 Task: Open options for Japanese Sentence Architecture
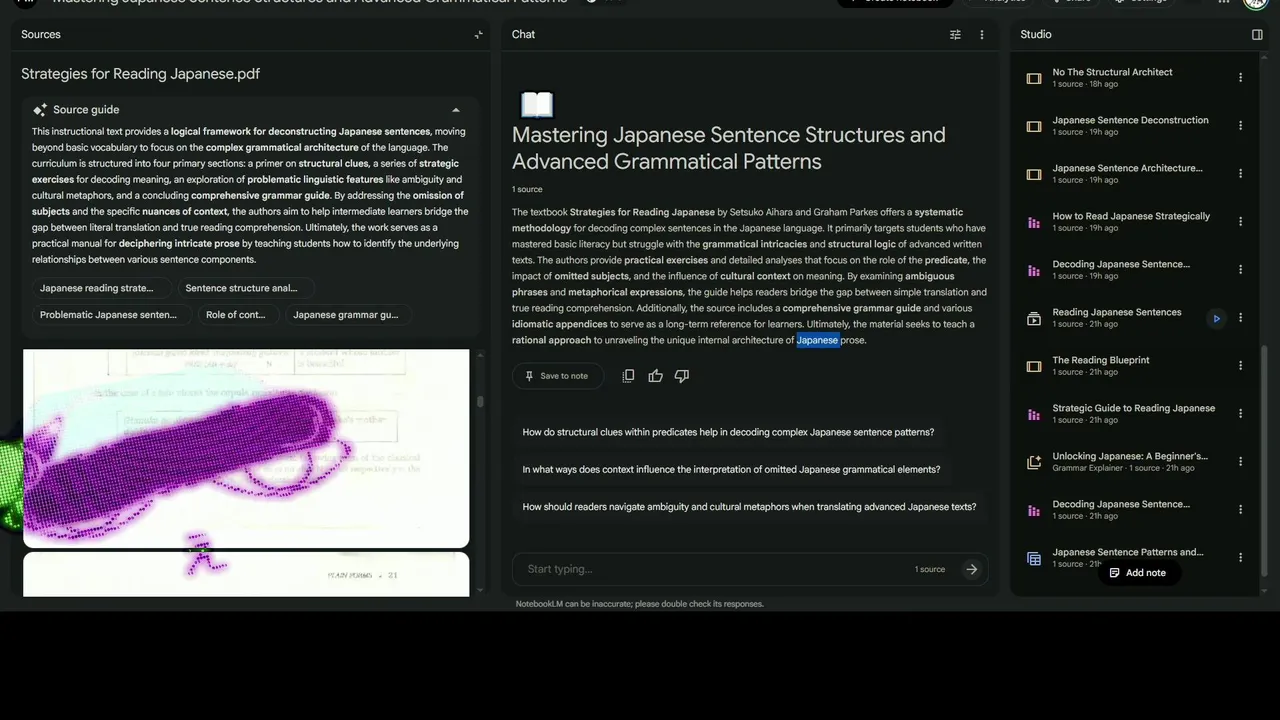click(x=1241, y=174)
